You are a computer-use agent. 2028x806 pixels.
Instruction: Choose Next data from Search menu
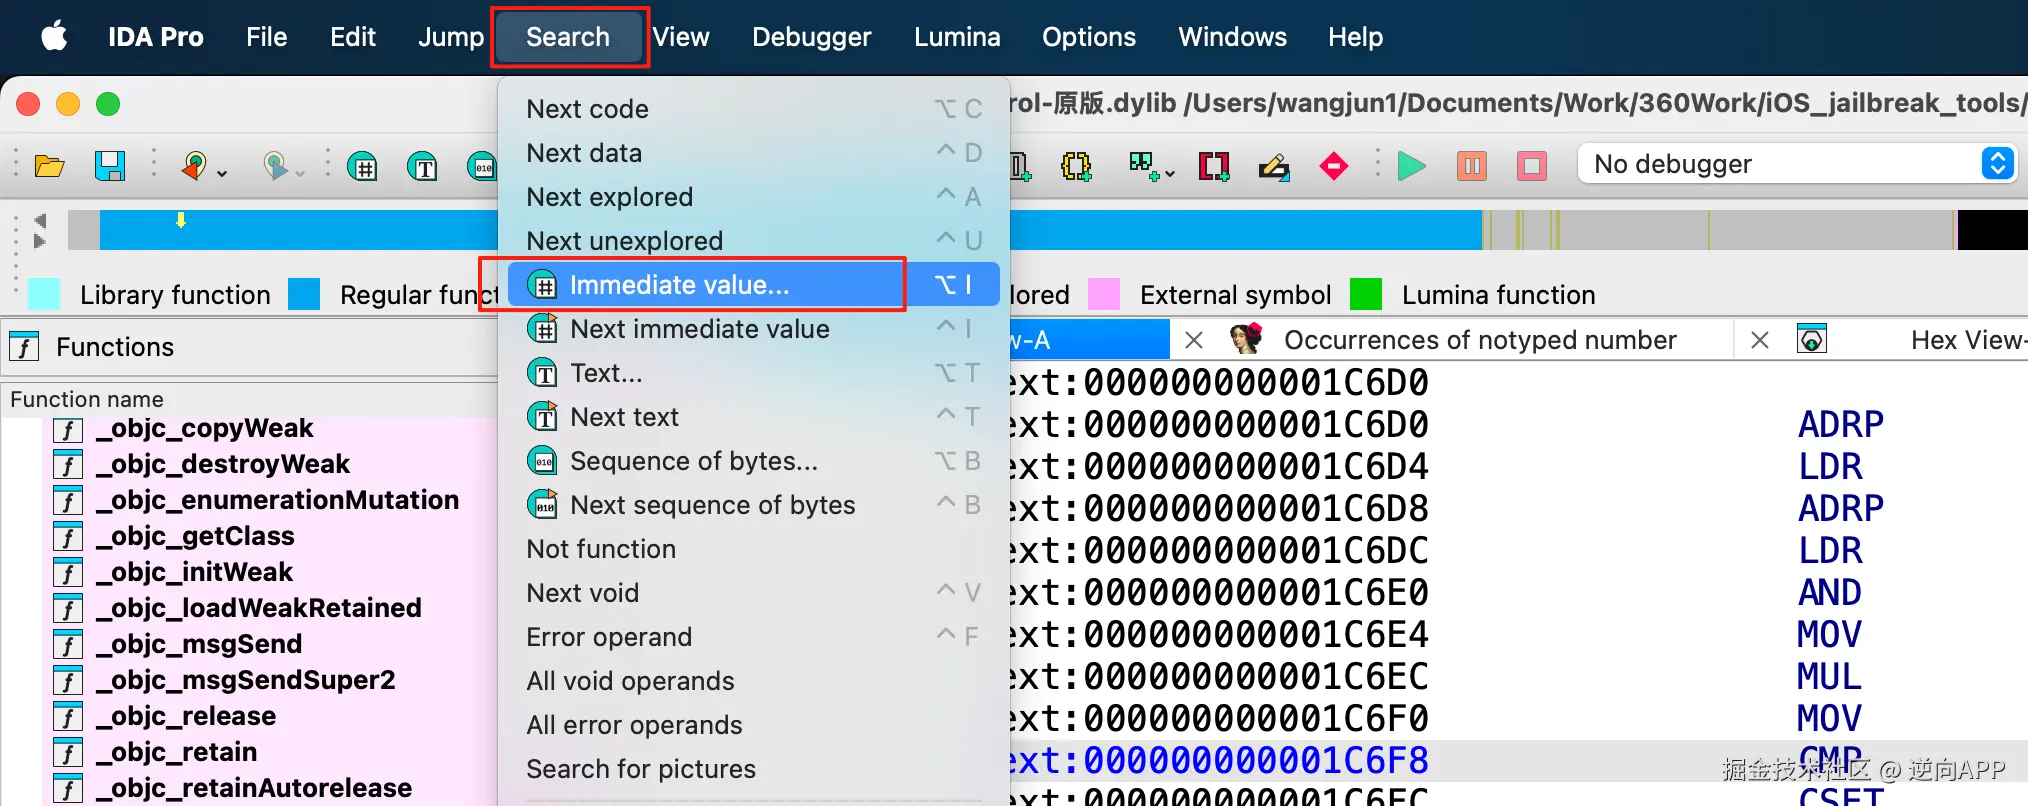pos(754,153)
